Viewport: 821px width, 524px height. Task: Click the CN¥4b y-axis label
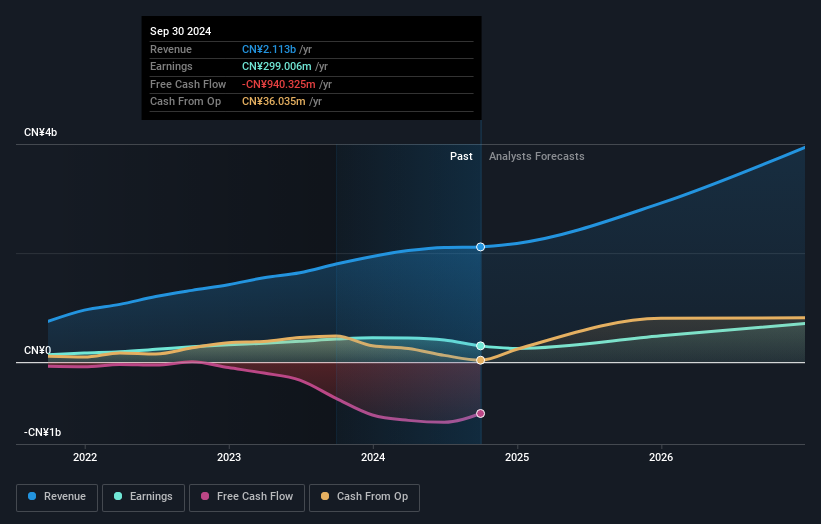pyautogui.click(x=40, y=132)
